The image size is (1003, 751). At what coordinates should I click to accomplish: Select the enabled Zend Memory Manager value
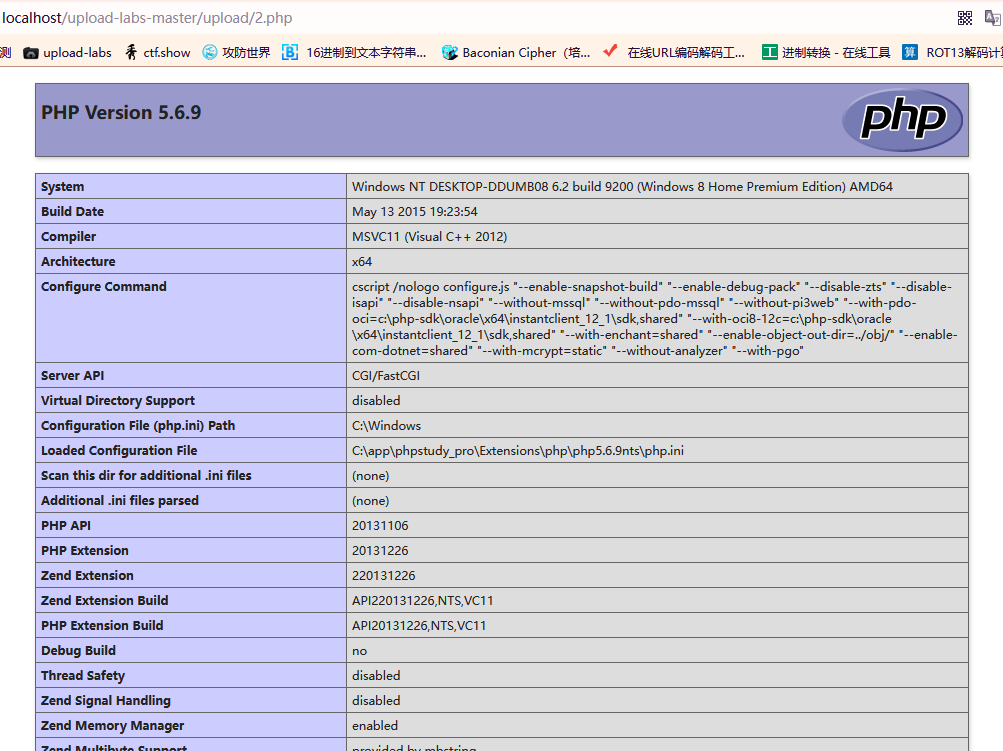point(375,725)
